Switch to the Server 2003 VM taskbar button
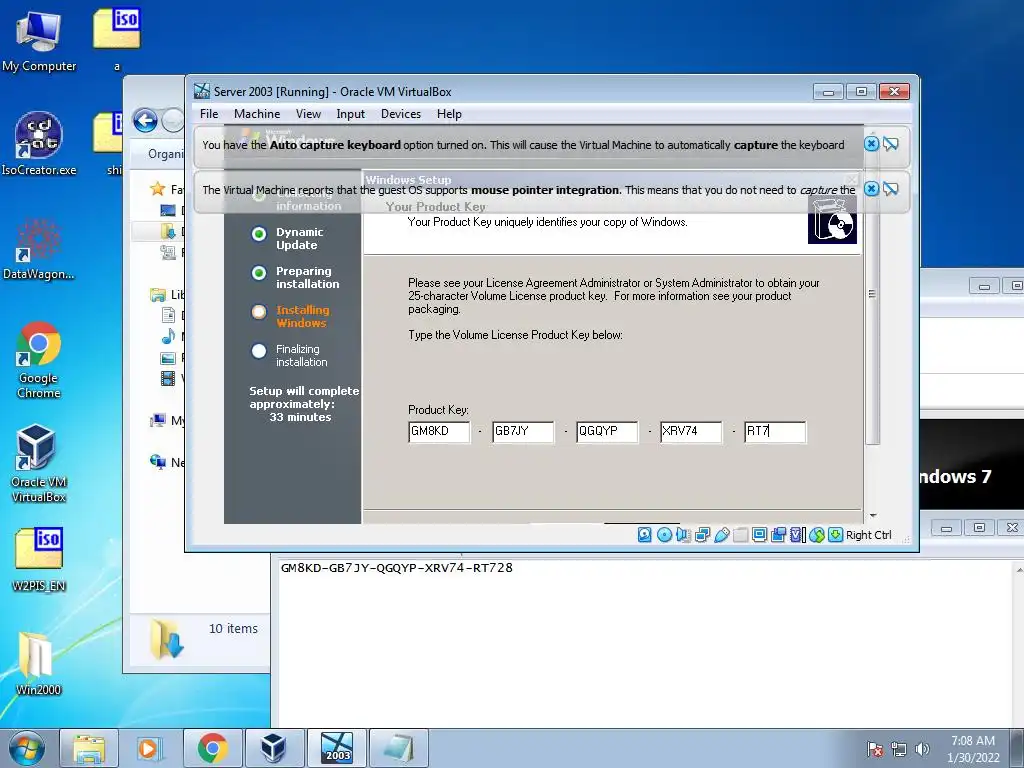 (337, 748)
